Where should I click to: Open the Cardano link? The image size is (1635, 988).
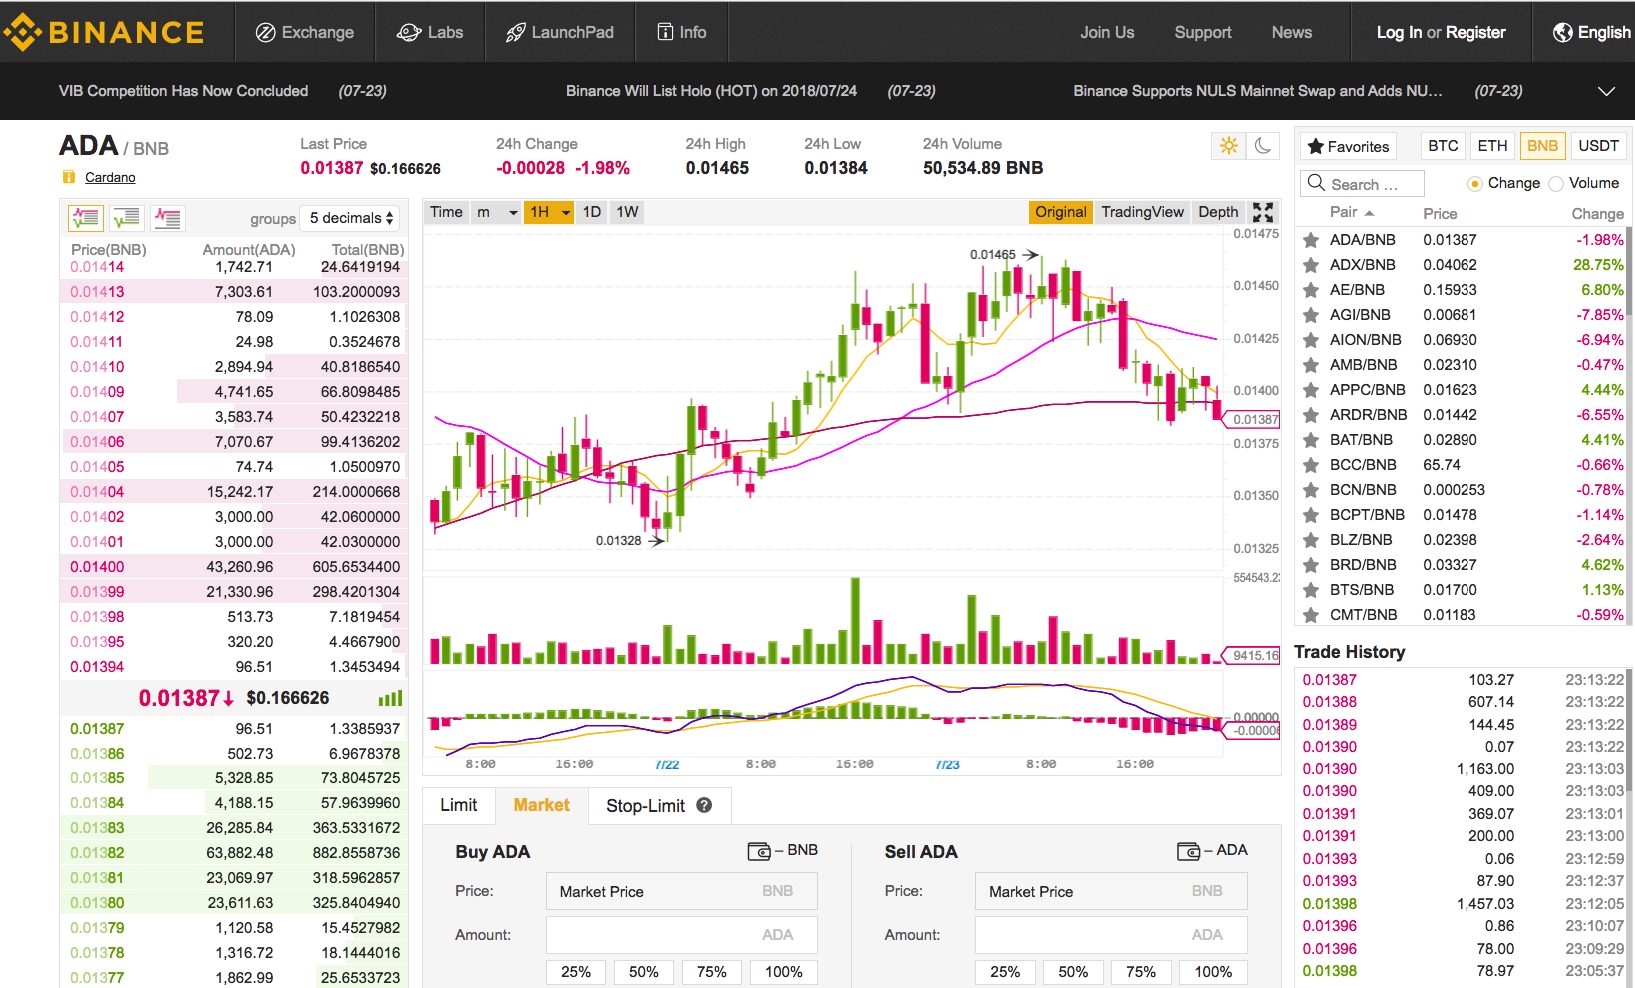[x=110, y=177]
